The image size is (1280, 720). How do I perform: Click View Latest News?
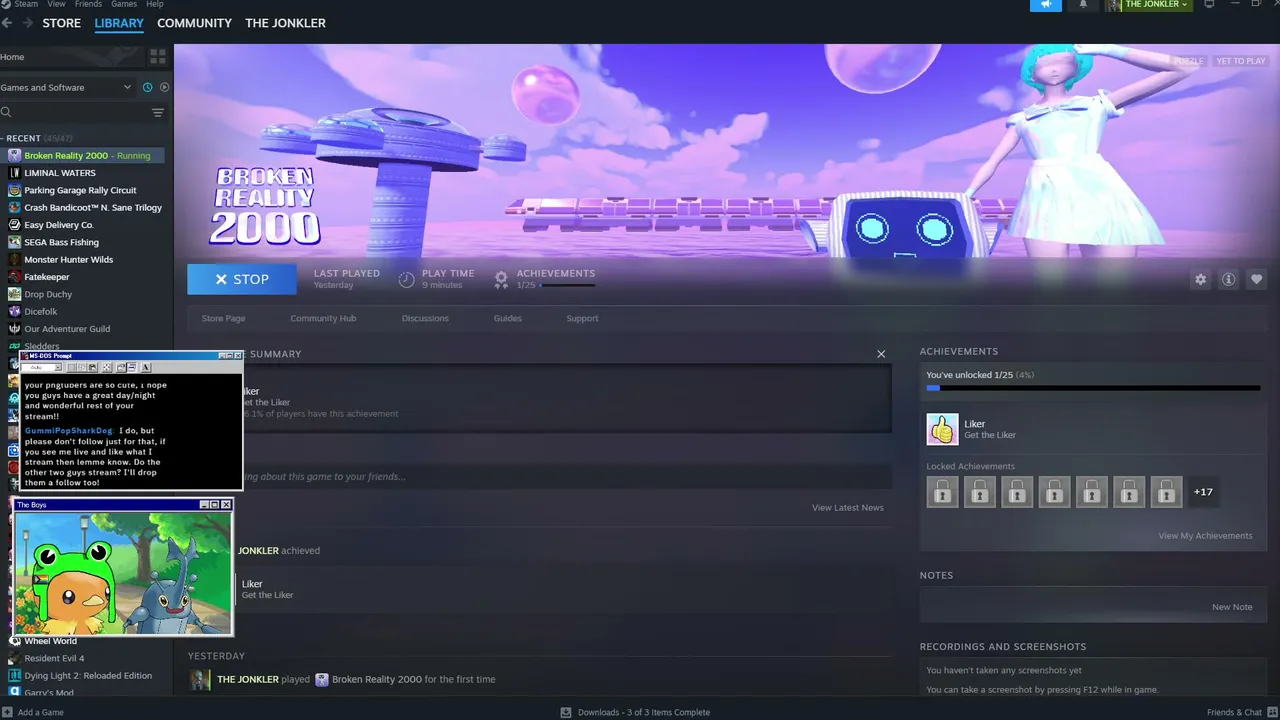[848, 508]
